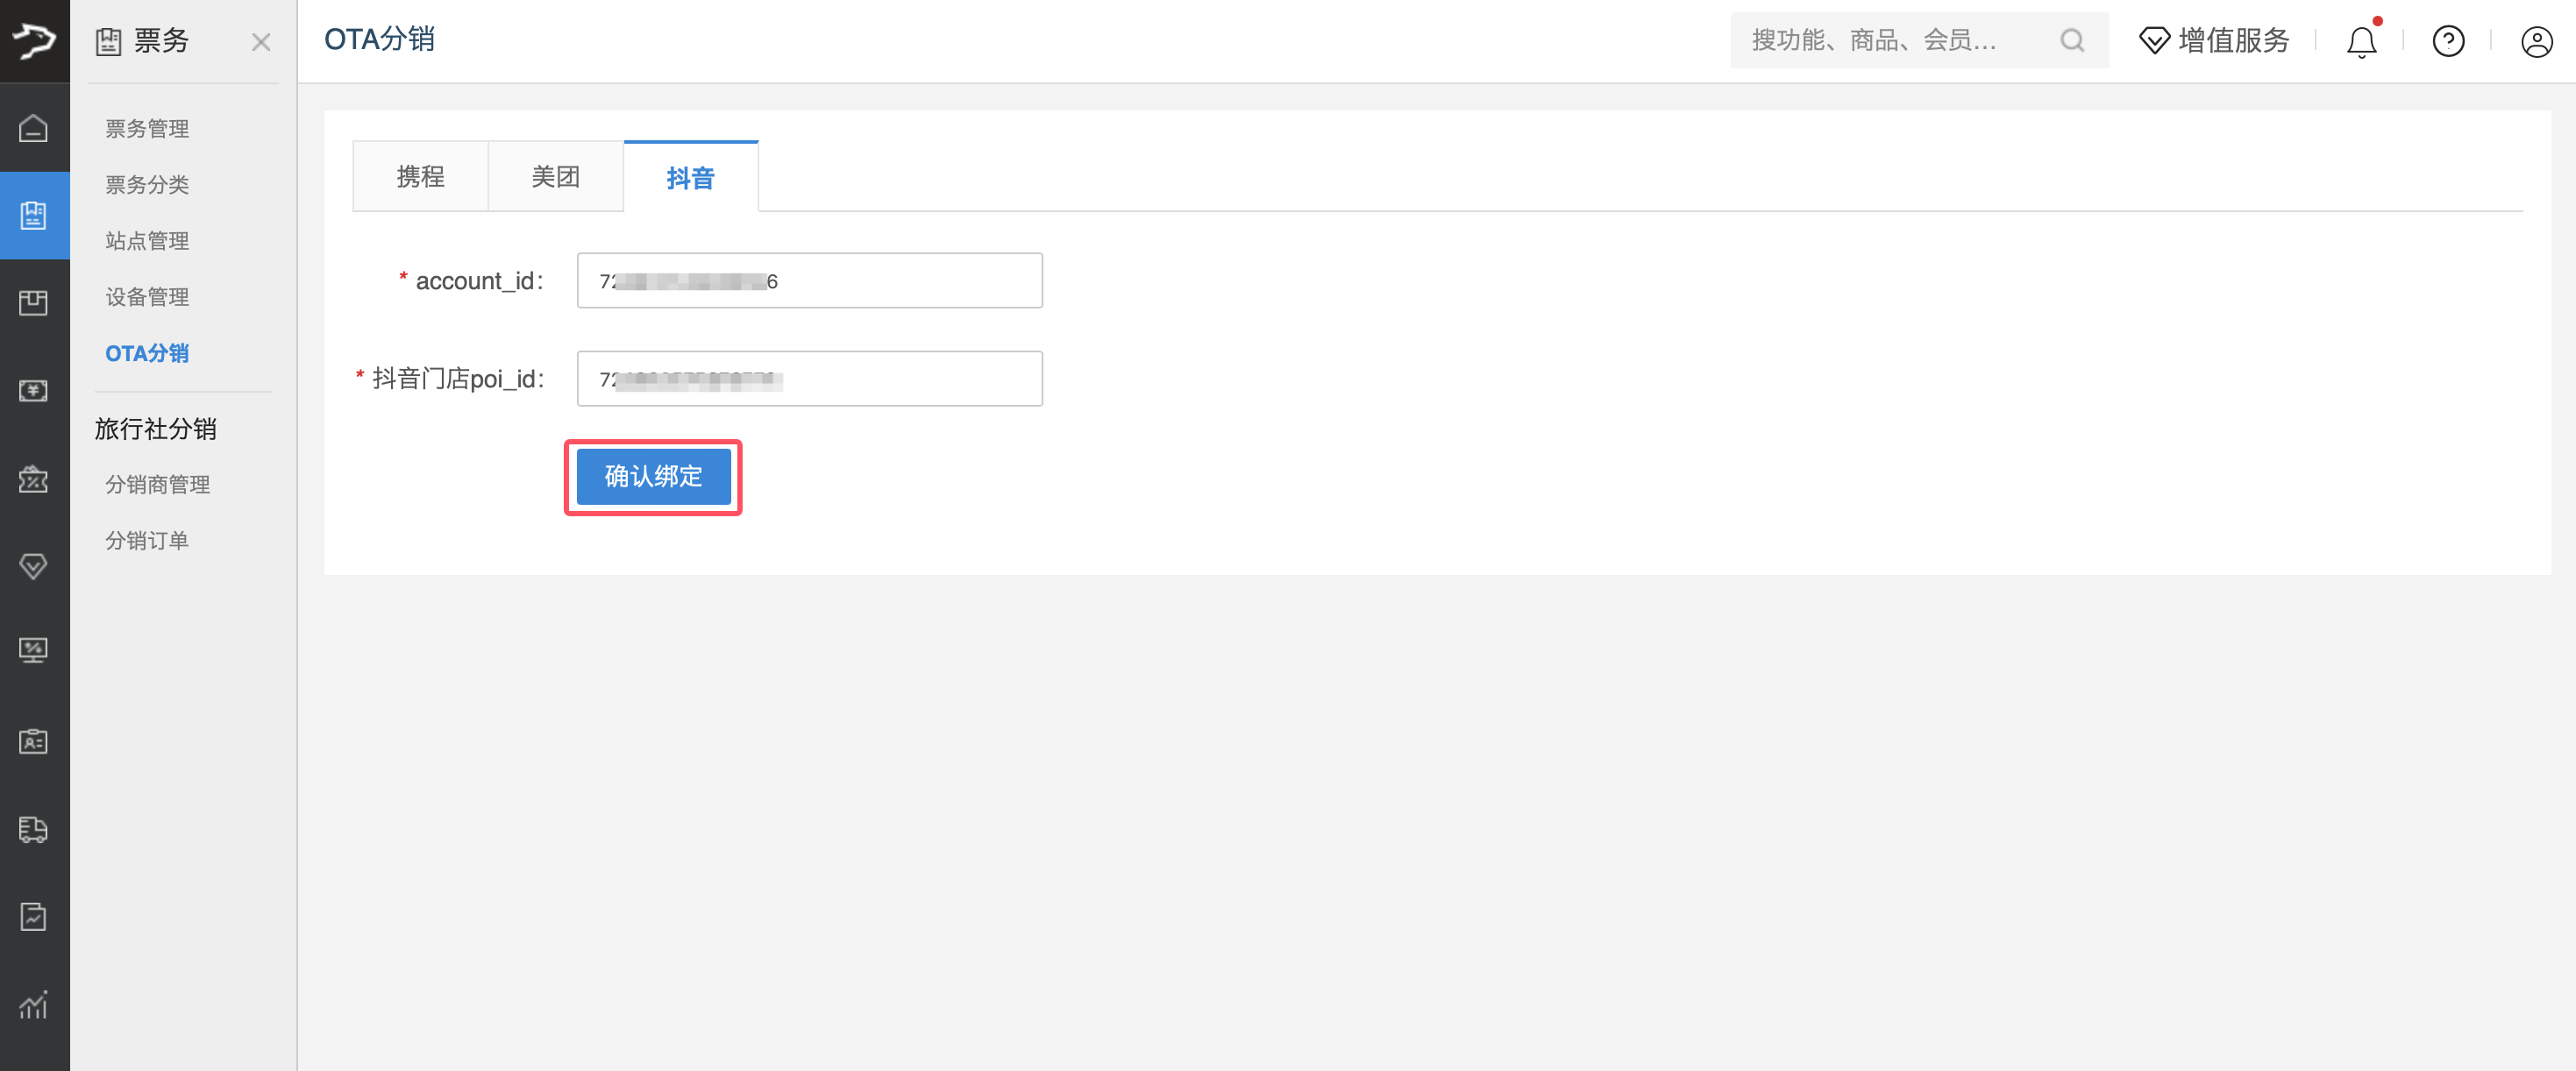Click the home icon in left sidebar
This screenshot has width=2576, height=1071.
(x=33, y=128)
